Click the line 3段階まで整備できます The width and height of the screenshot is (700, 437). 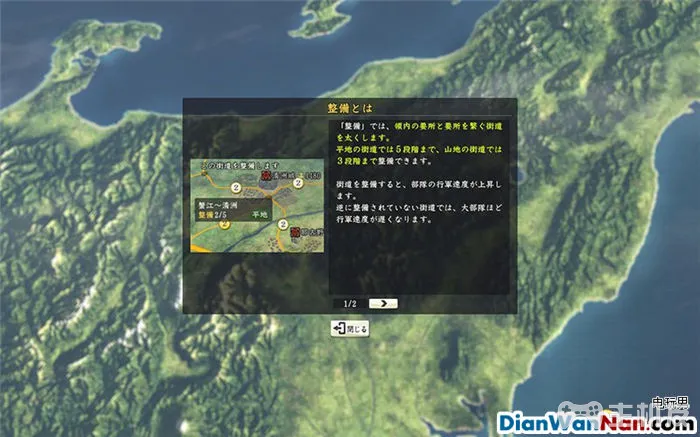(x=384, y=161)
